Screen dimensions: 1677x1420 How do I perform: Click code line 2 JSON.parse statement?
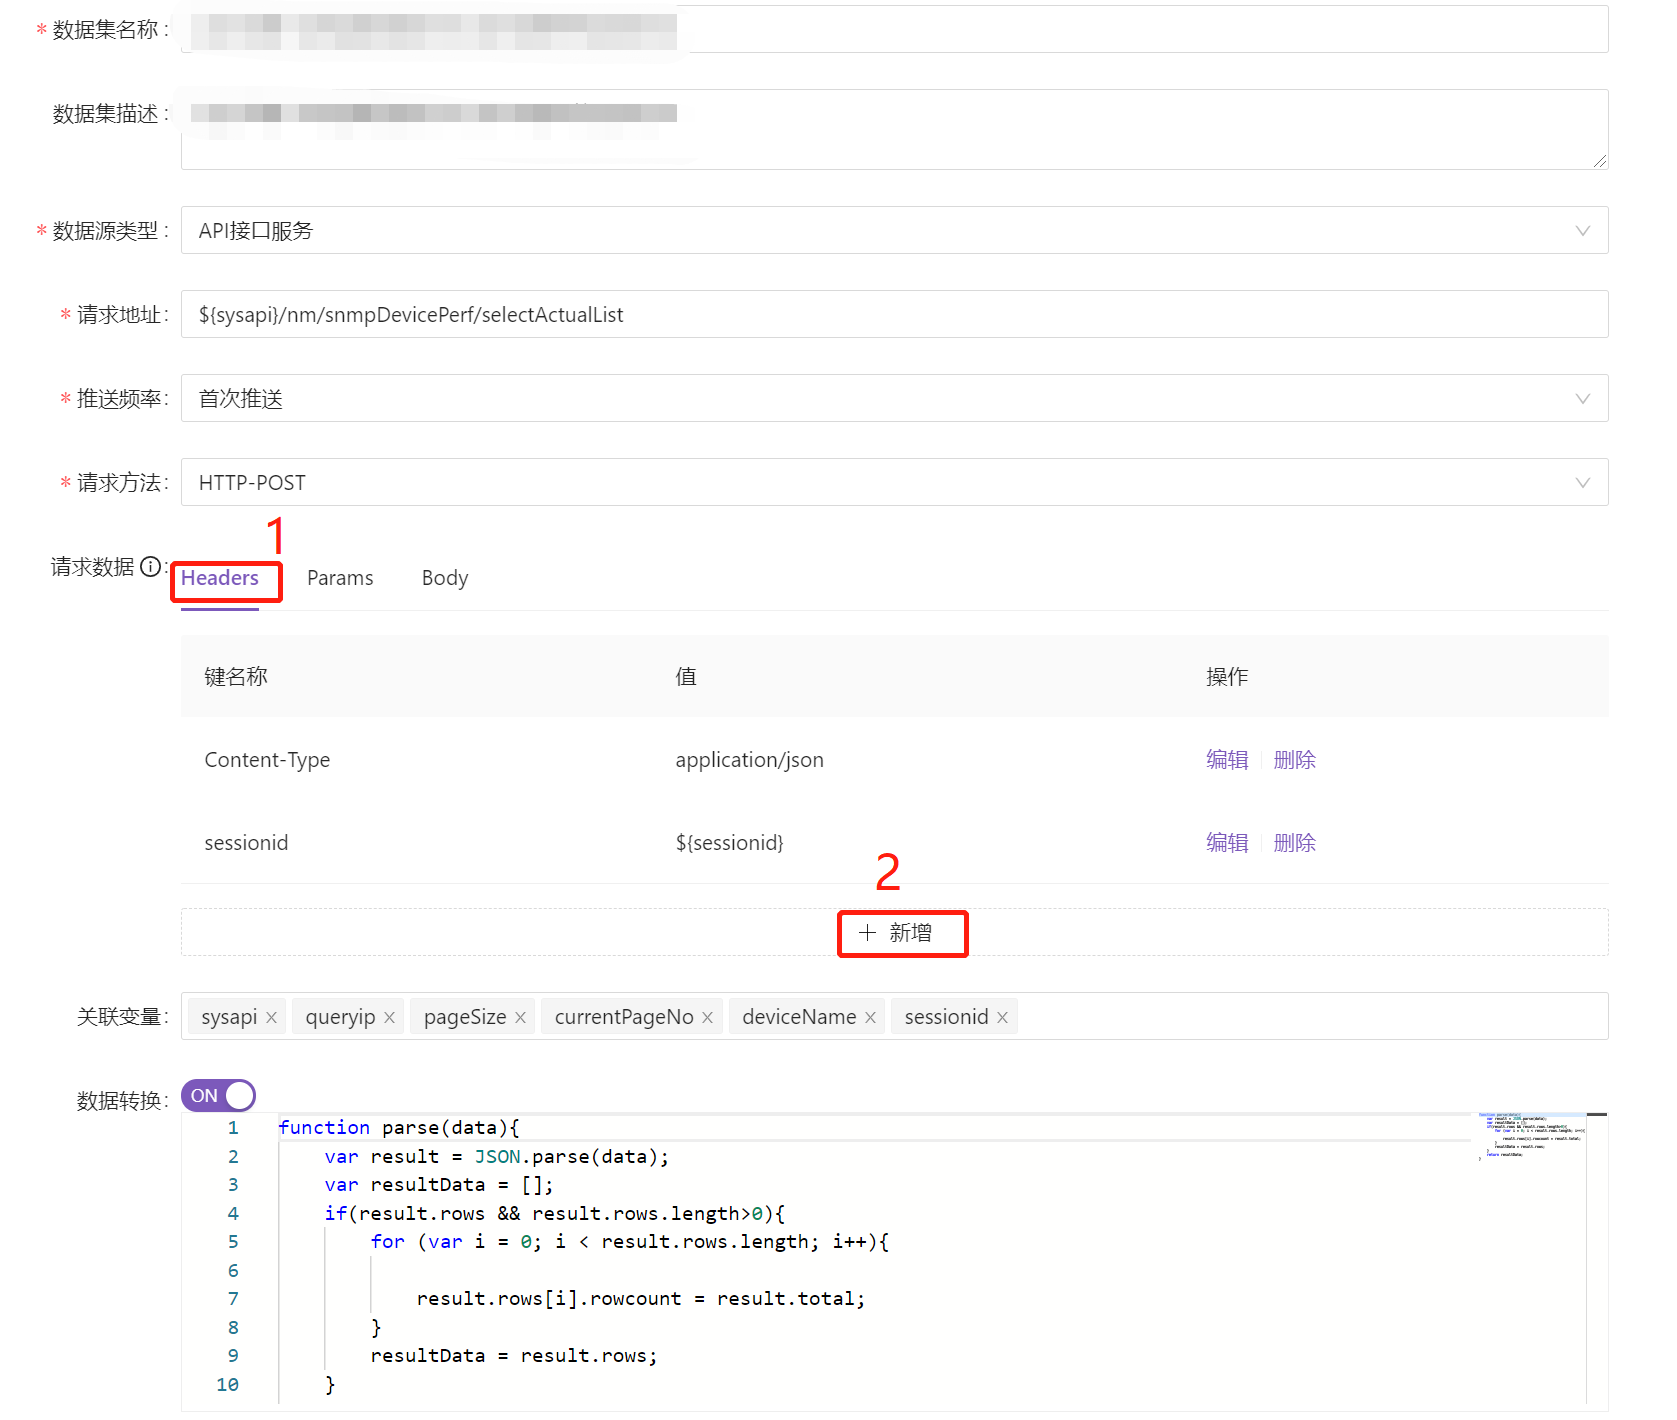pos(496,1157)
